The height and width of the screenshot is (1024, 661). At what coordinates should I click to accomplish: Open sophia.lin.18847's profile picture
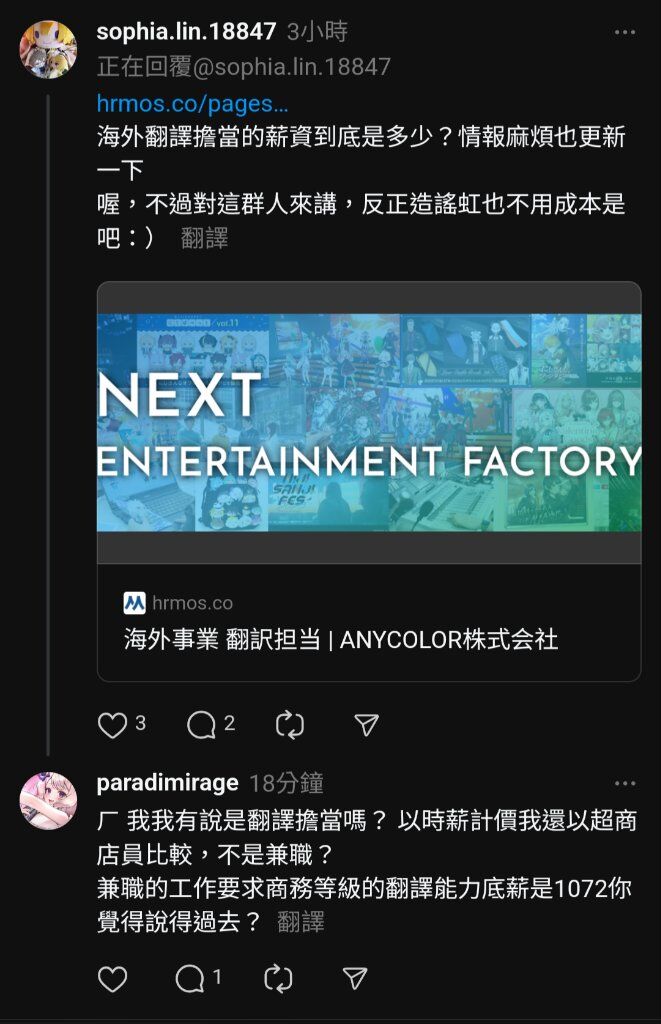point(48,50)
